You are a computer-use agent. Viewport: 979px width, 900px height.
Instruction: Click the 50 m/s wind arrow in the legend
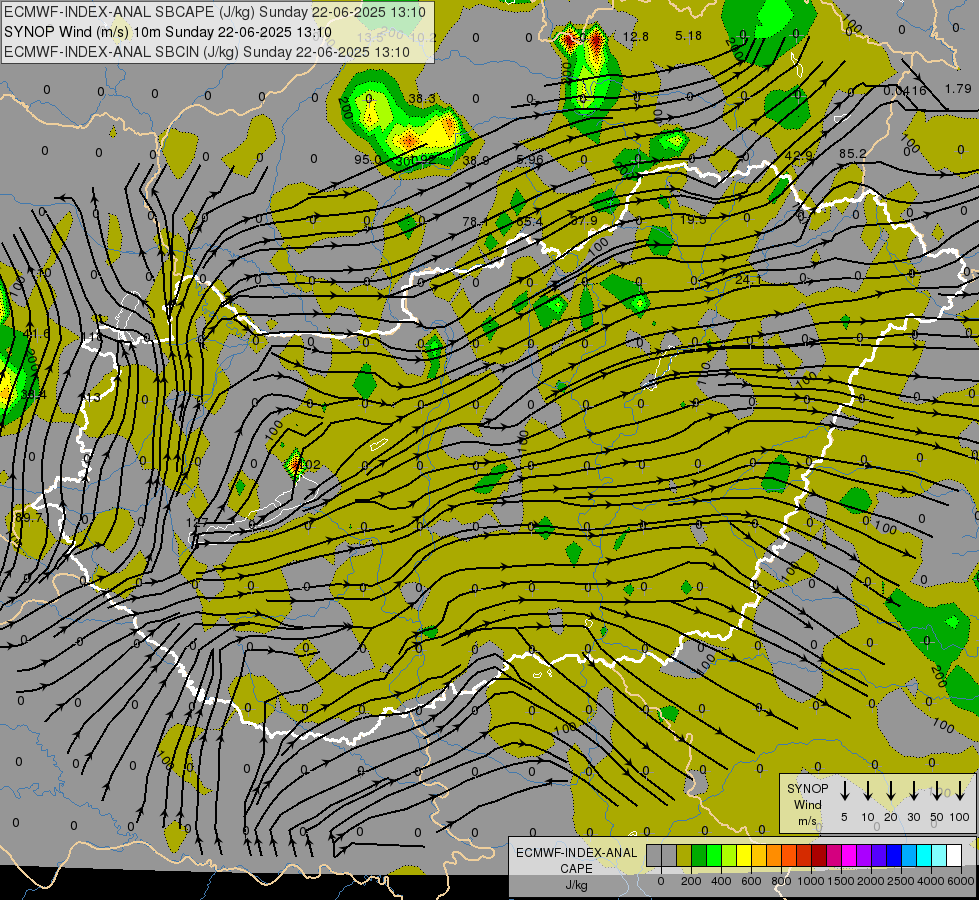pos(937,791)
